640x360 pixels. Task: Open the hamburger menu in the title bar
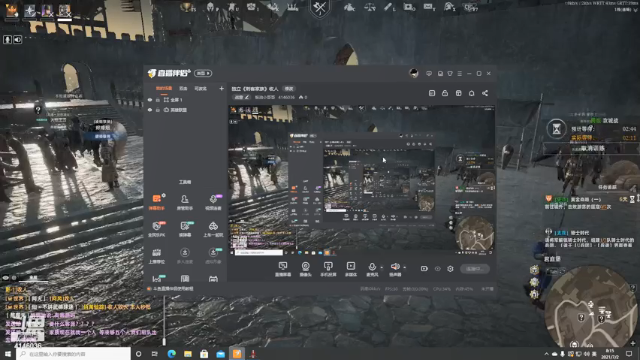point(460,73)
